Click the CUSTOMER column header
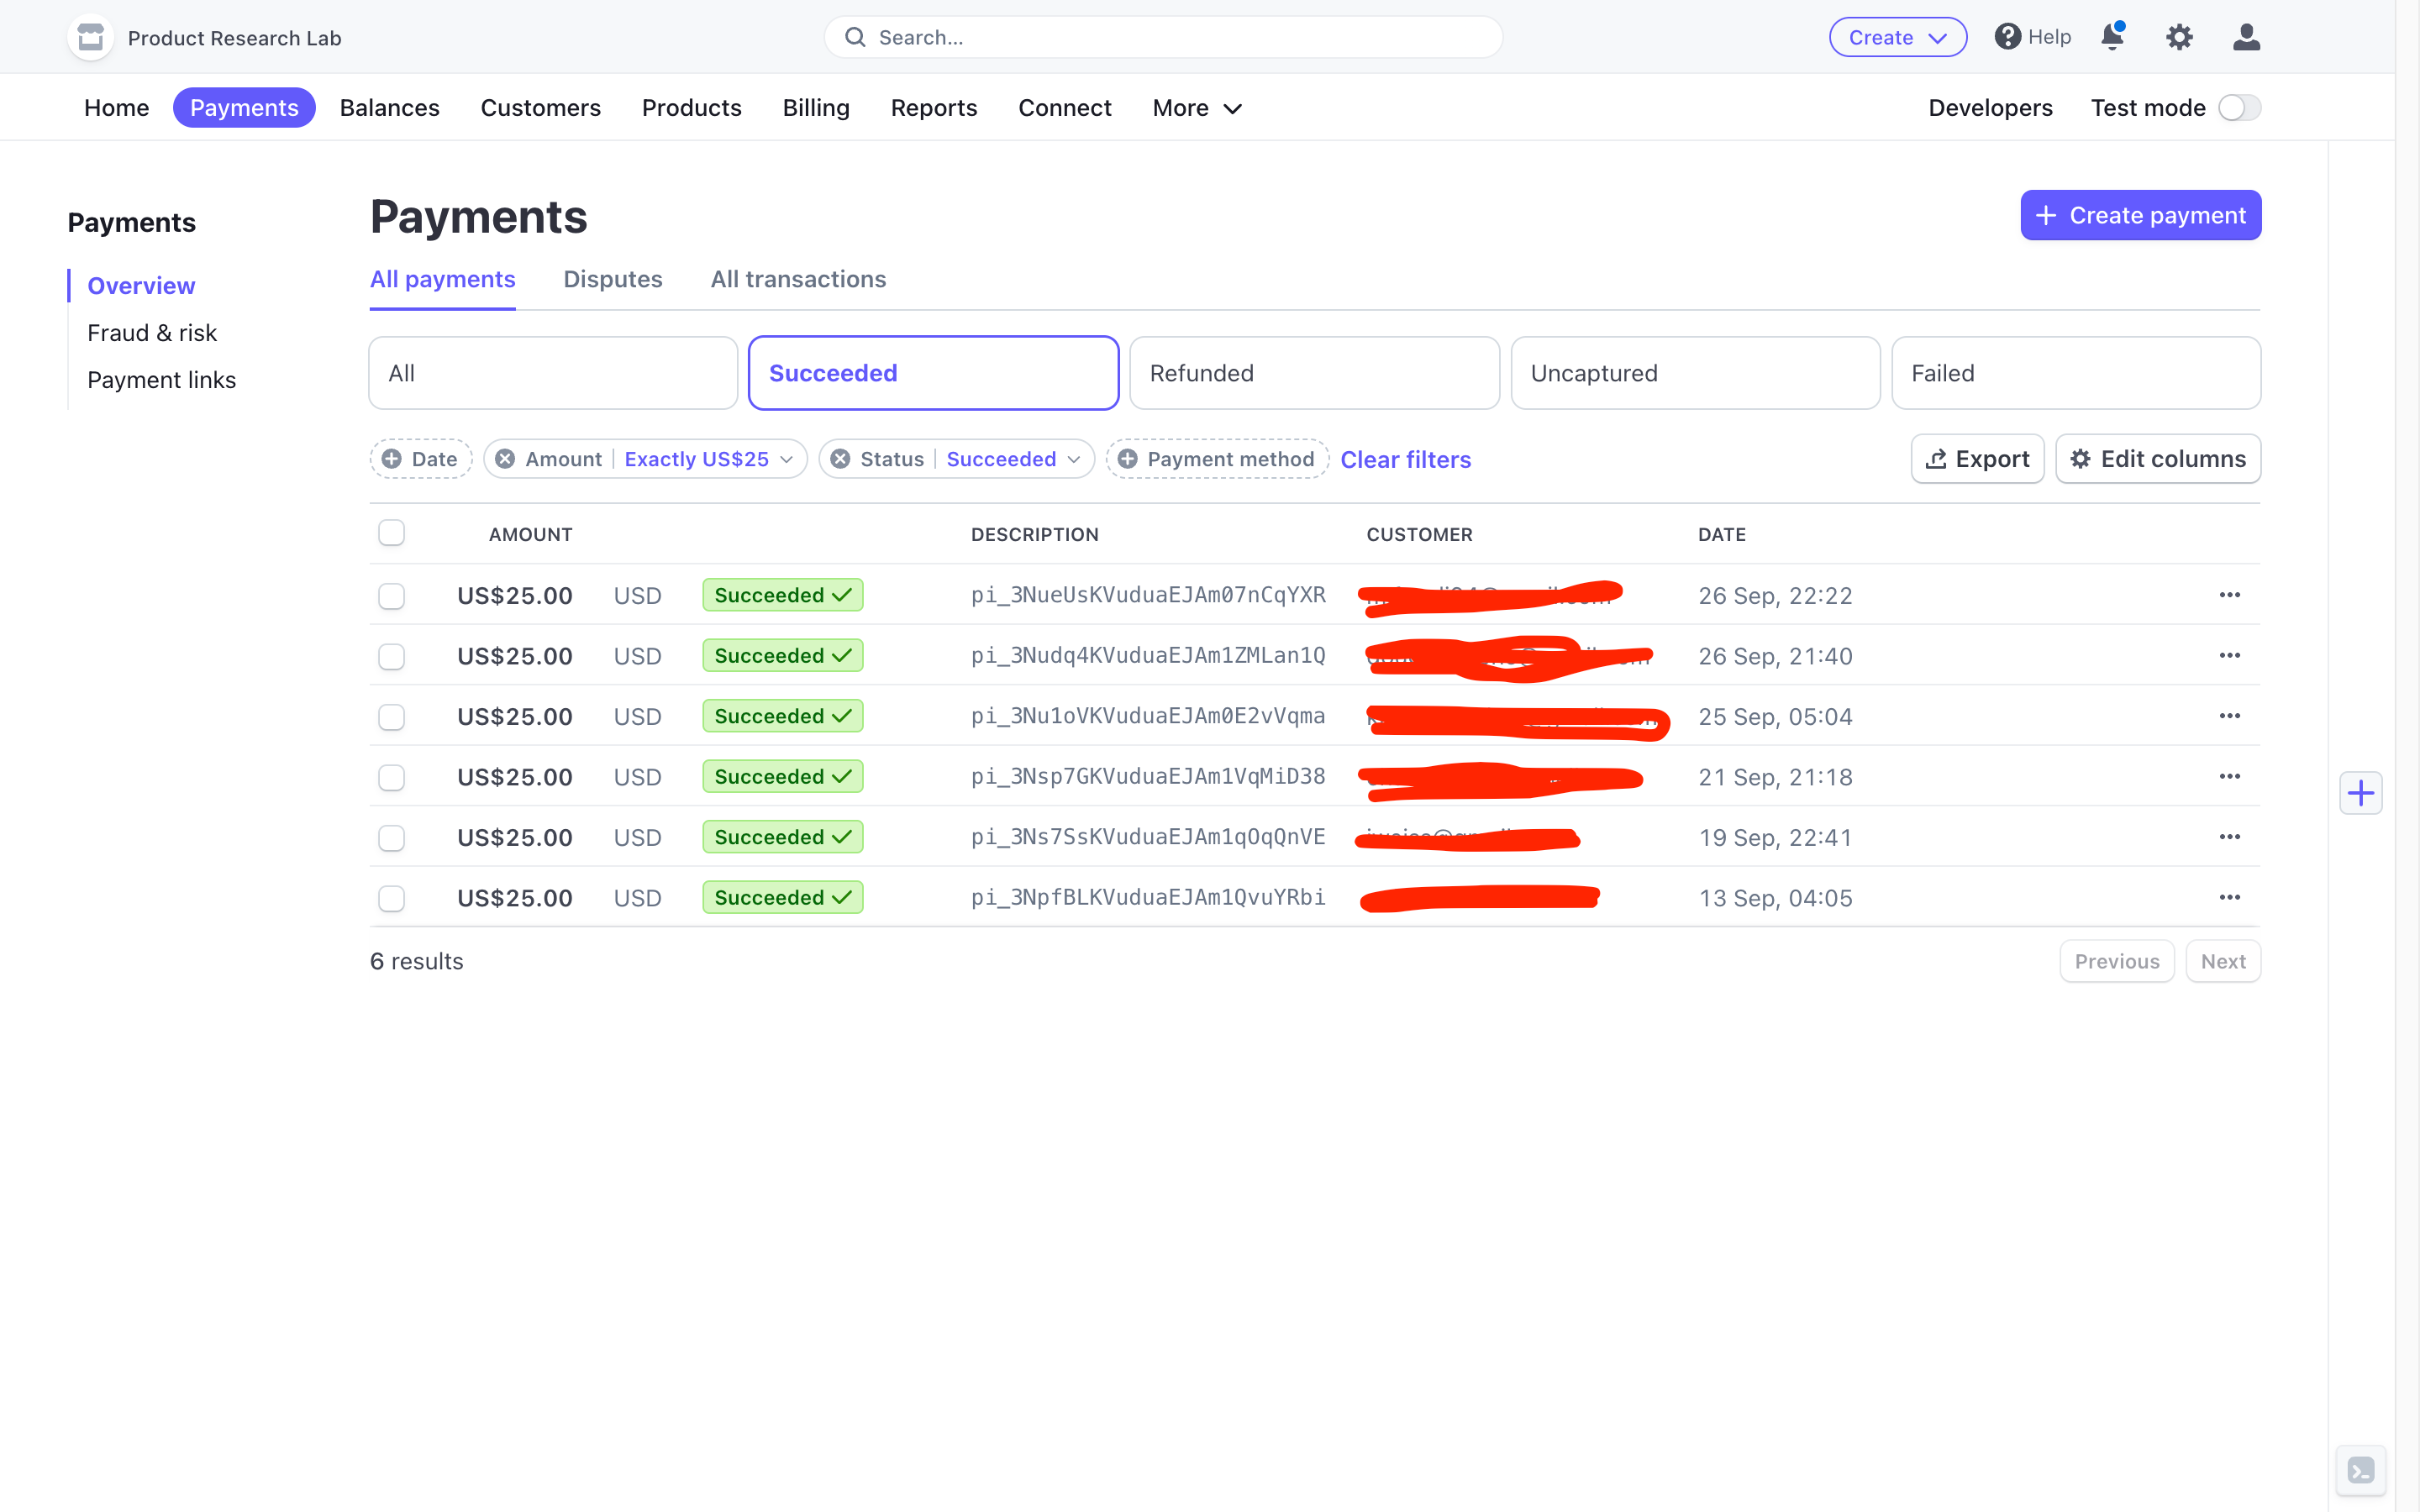The image size is (2420, 1512). [x=1419, y=534]
